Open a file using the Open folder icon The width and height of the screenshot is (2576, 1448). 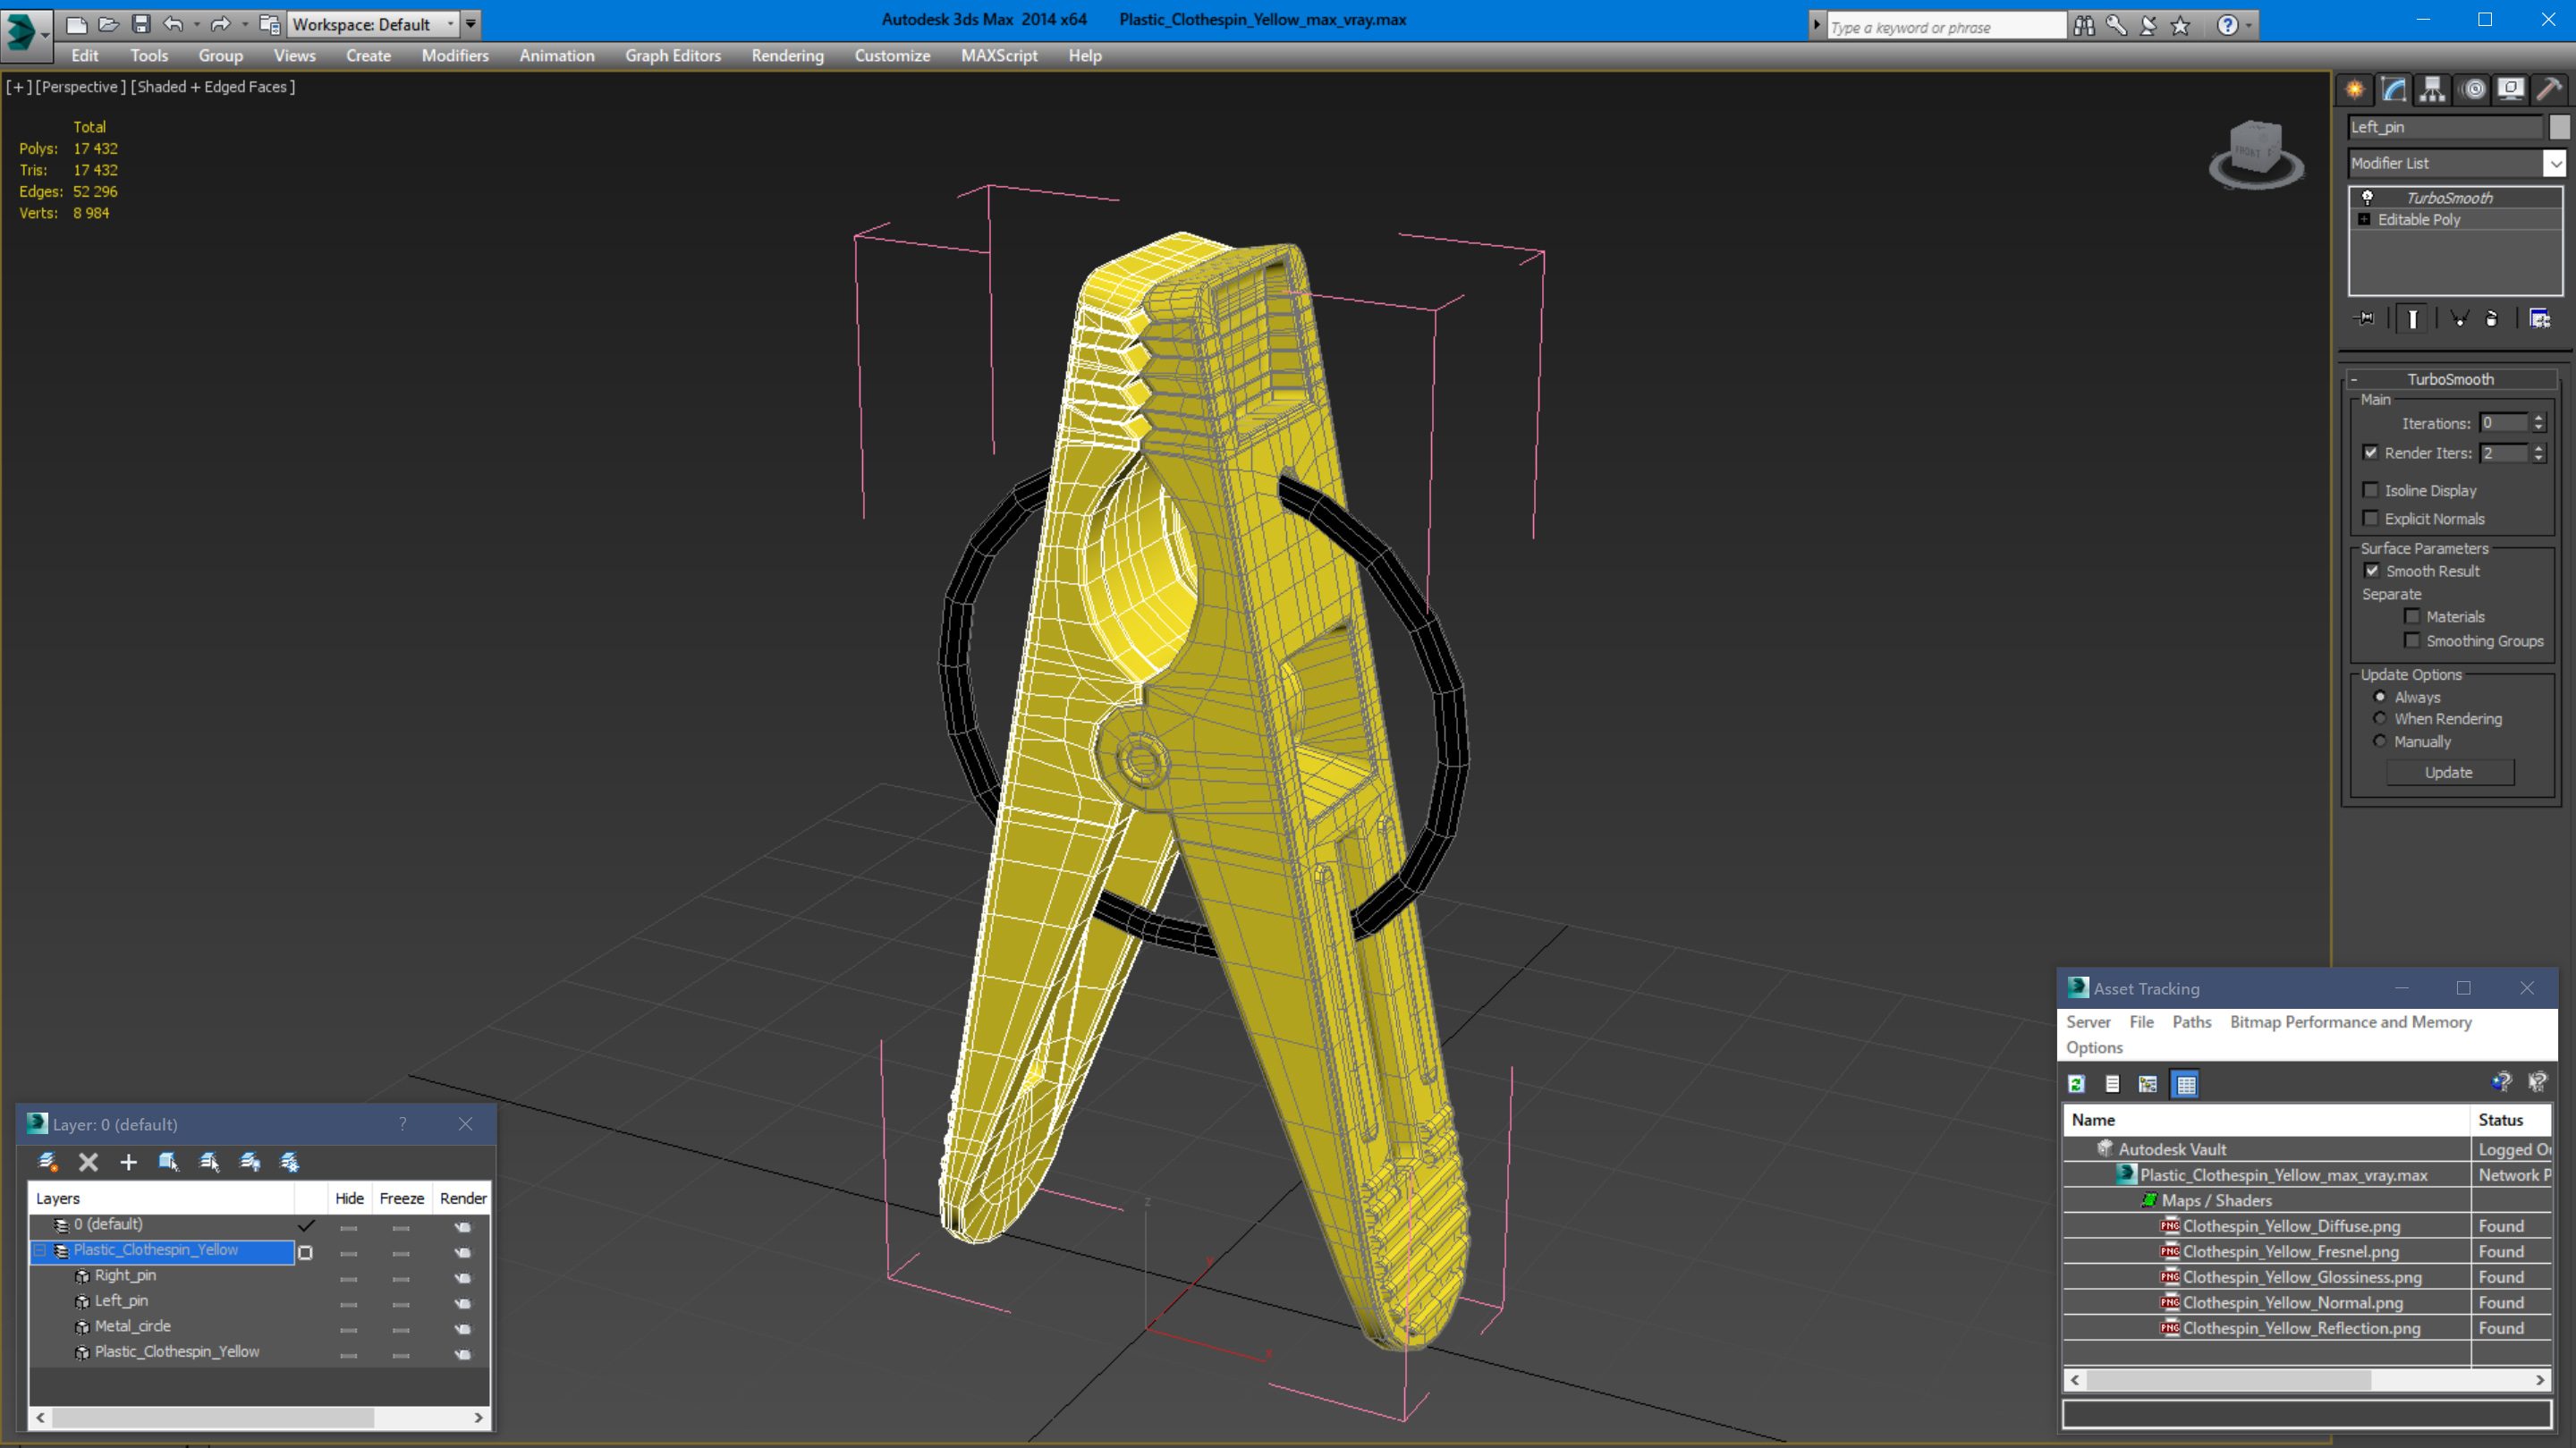tap(108, 24)
